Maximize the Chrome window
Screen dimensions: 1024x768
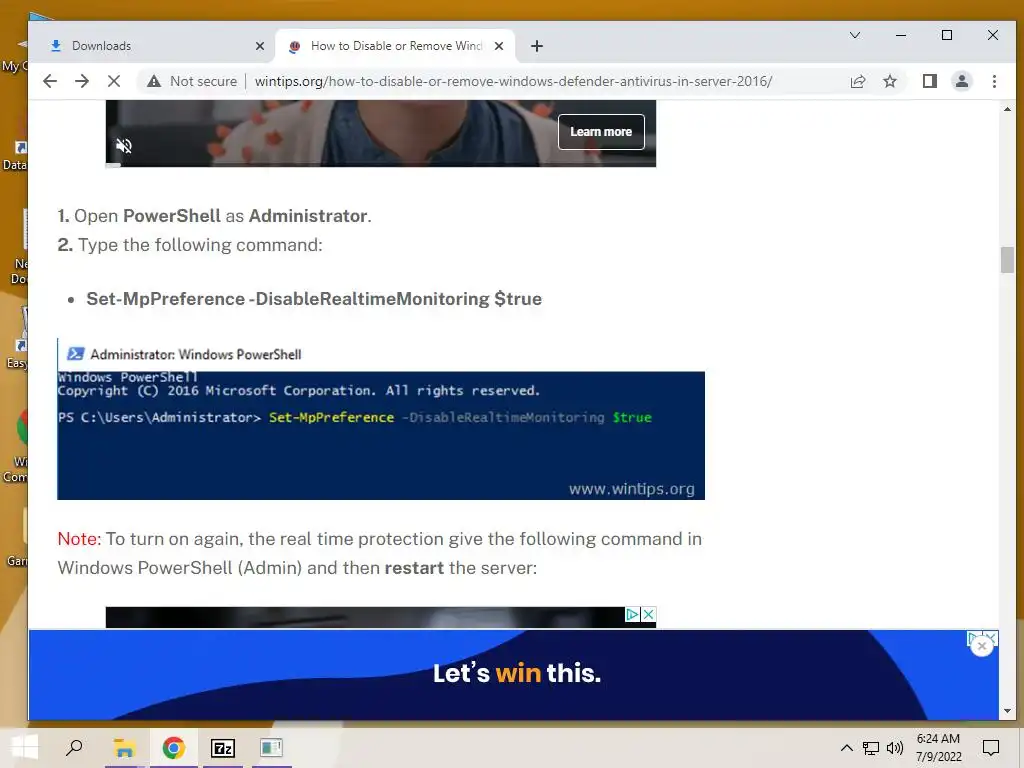(x=947, y=35)
